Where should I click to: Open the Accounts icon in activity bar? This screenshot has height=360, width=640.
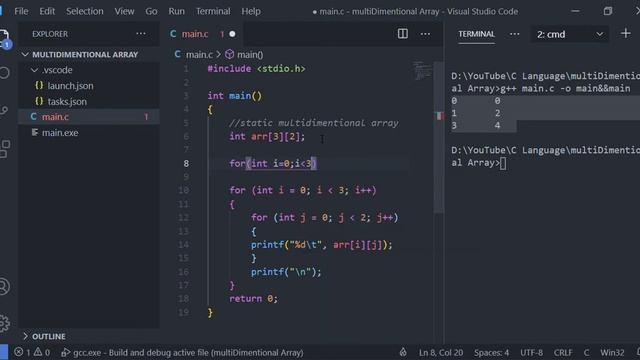point(4,287)
